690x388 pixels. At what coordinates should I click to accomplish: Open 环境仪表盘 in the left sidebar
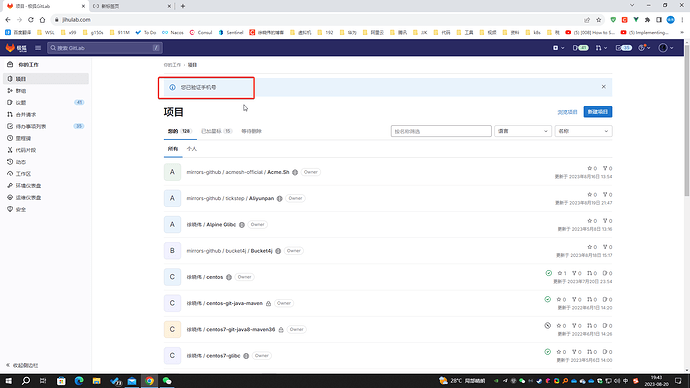[x=46, y=186]
